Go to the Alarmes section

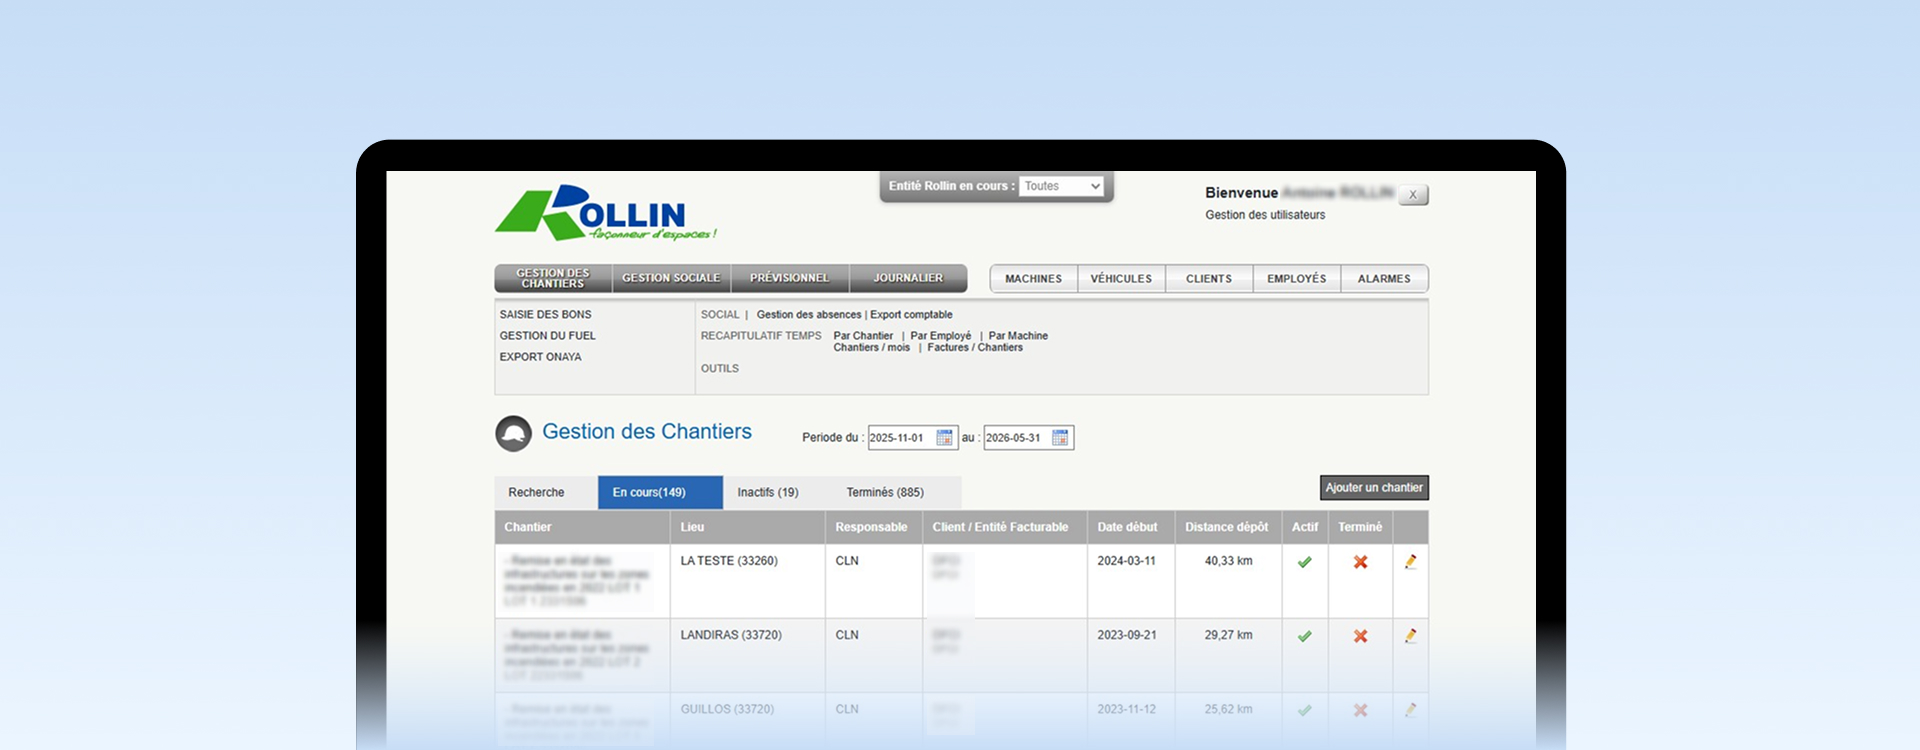pyautogui.click(x=1384, y=279)
